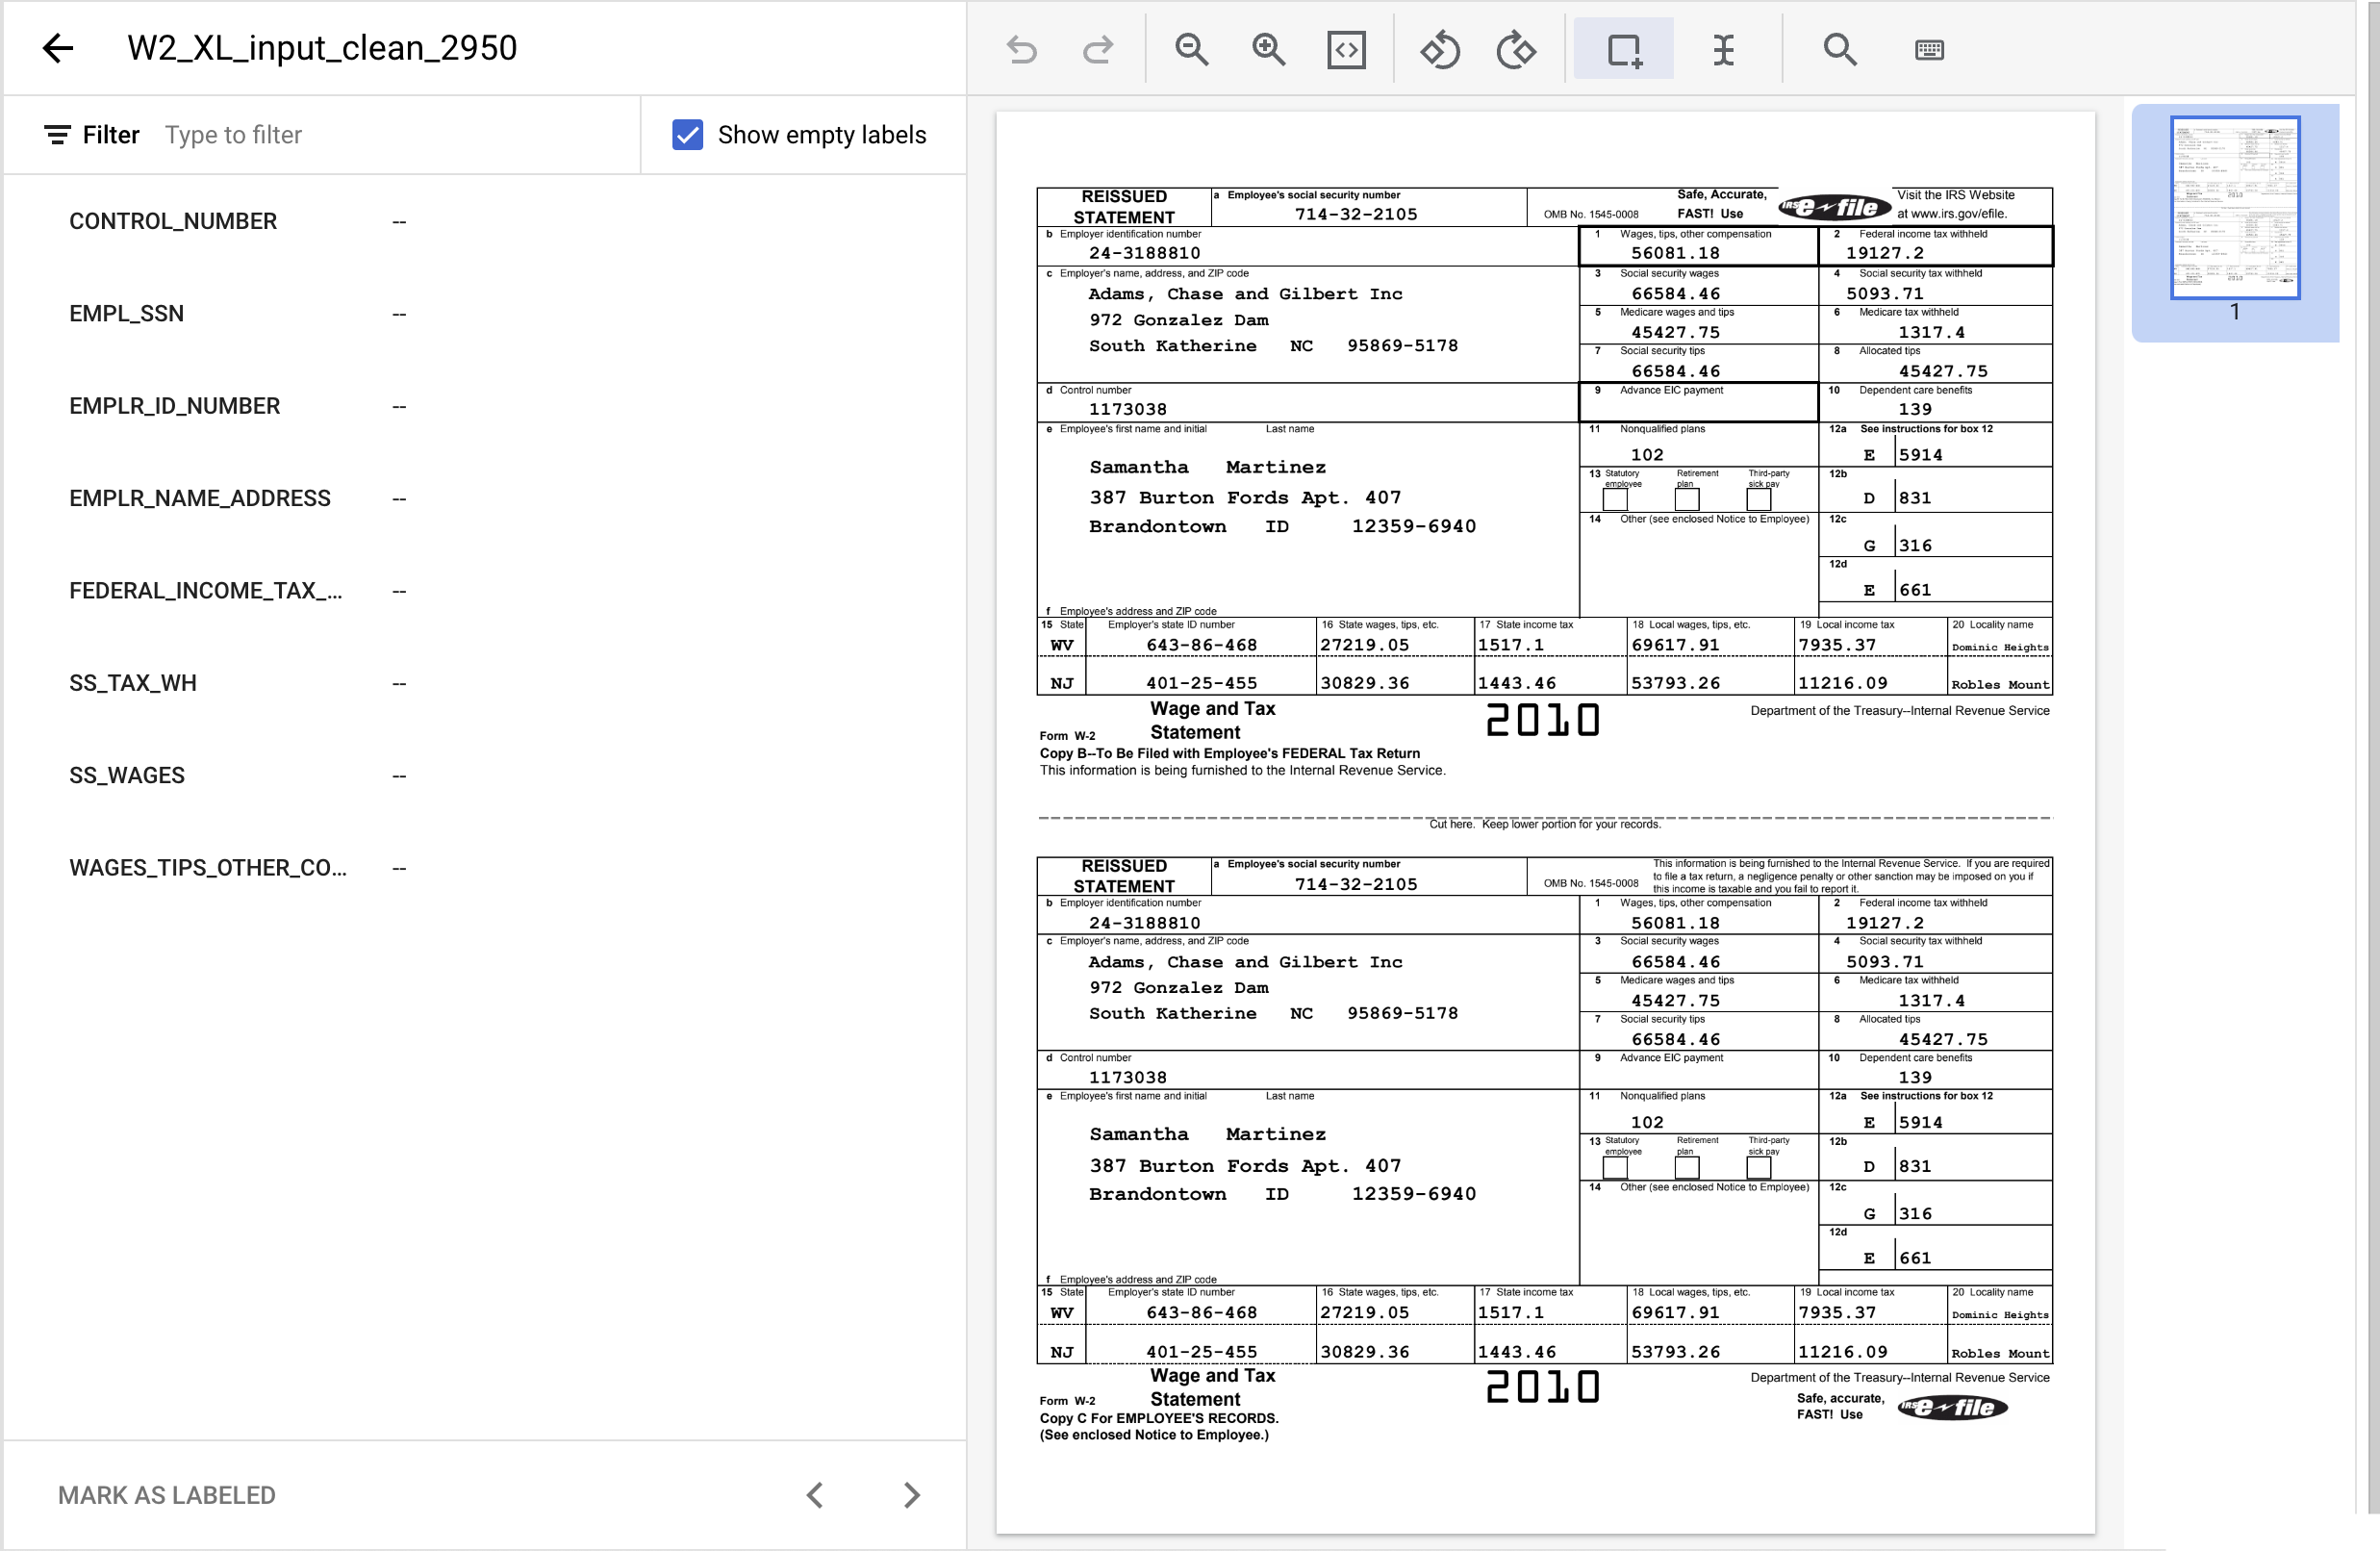Viewport: 2380px width, 1551px height.
Task: Switch to the text selection tool
Action: point(1724,48)
